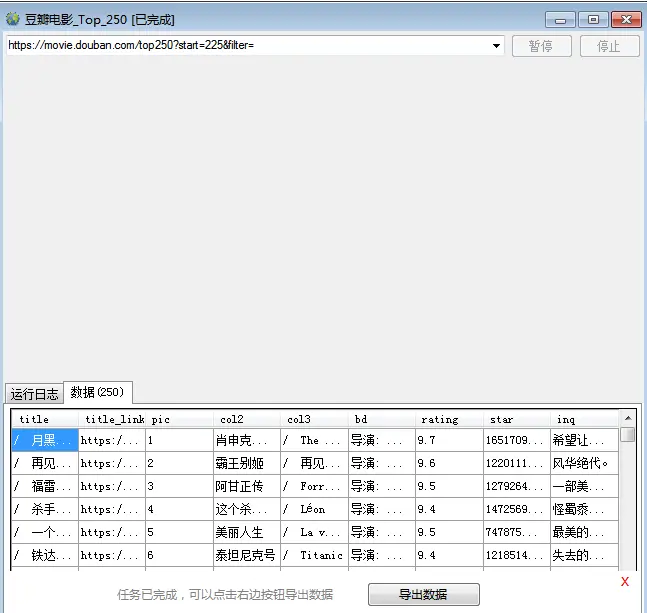Click col2 cell 肖申克...
Image resolution: width=647 pixels, height=613 pixels.
coord(247,440)
